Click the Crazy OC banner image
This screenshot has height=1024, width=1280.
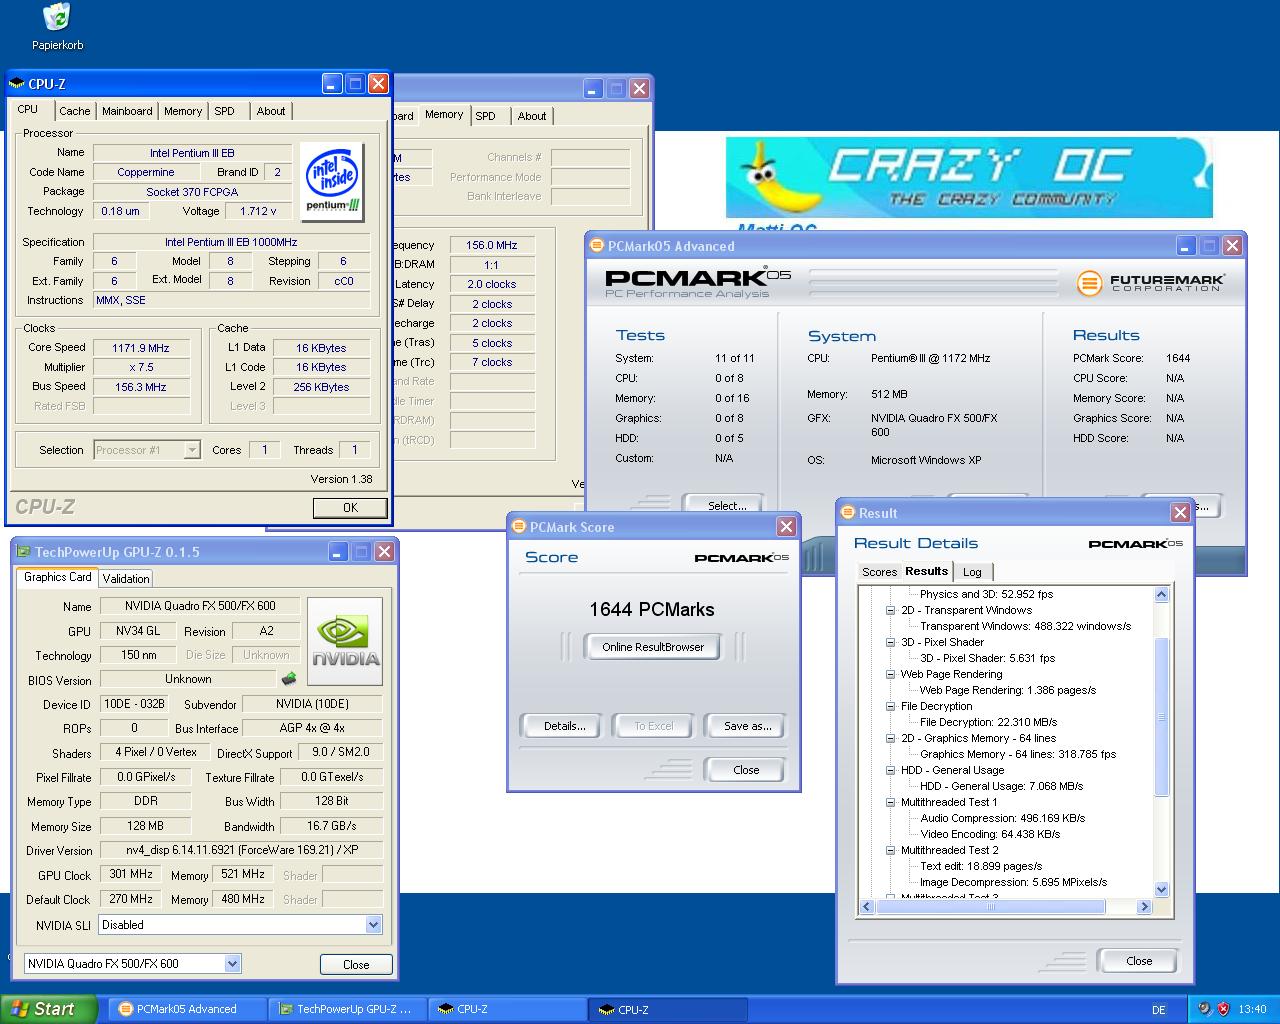(x=969, y=178)
